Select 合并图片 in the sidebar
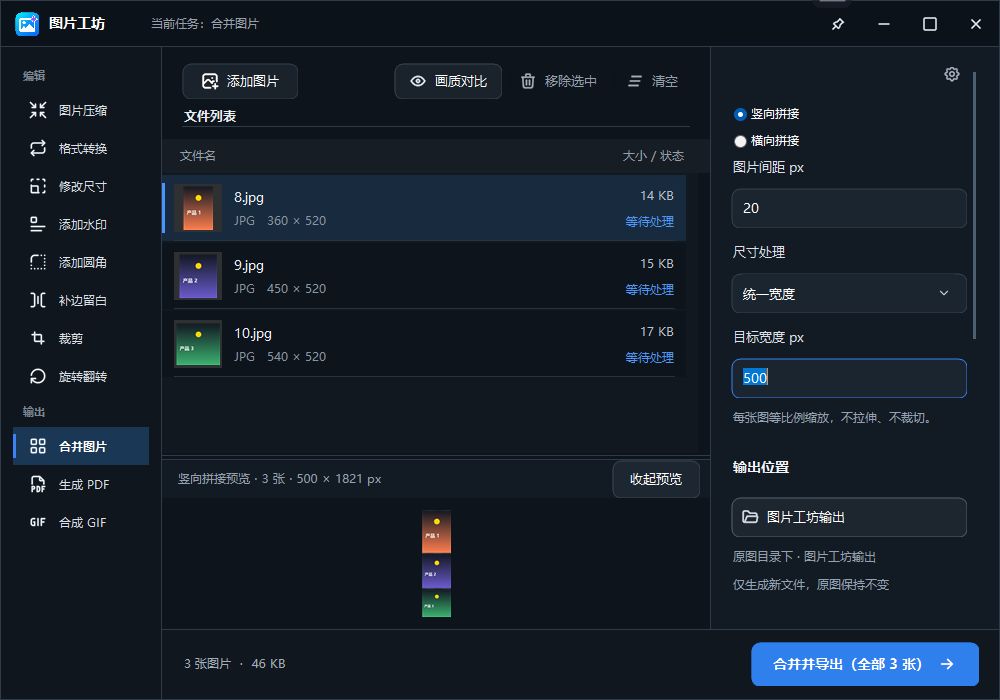Viewport: 1000px width, 700px height. tap(81, 446)
